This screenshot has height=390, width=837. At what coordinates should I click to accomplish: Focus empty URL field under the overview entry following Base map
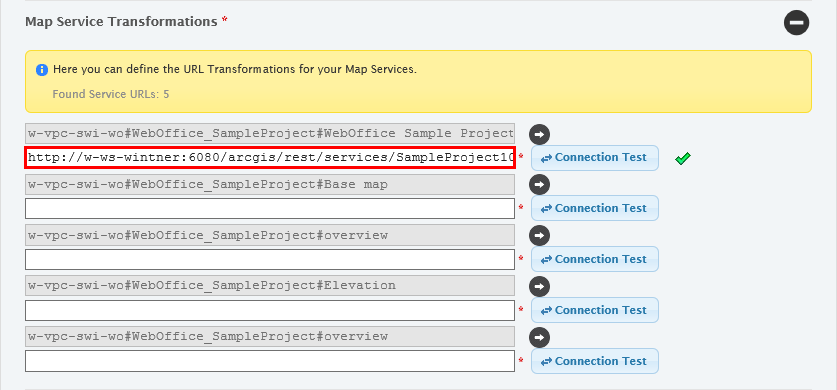click(270, 259)
